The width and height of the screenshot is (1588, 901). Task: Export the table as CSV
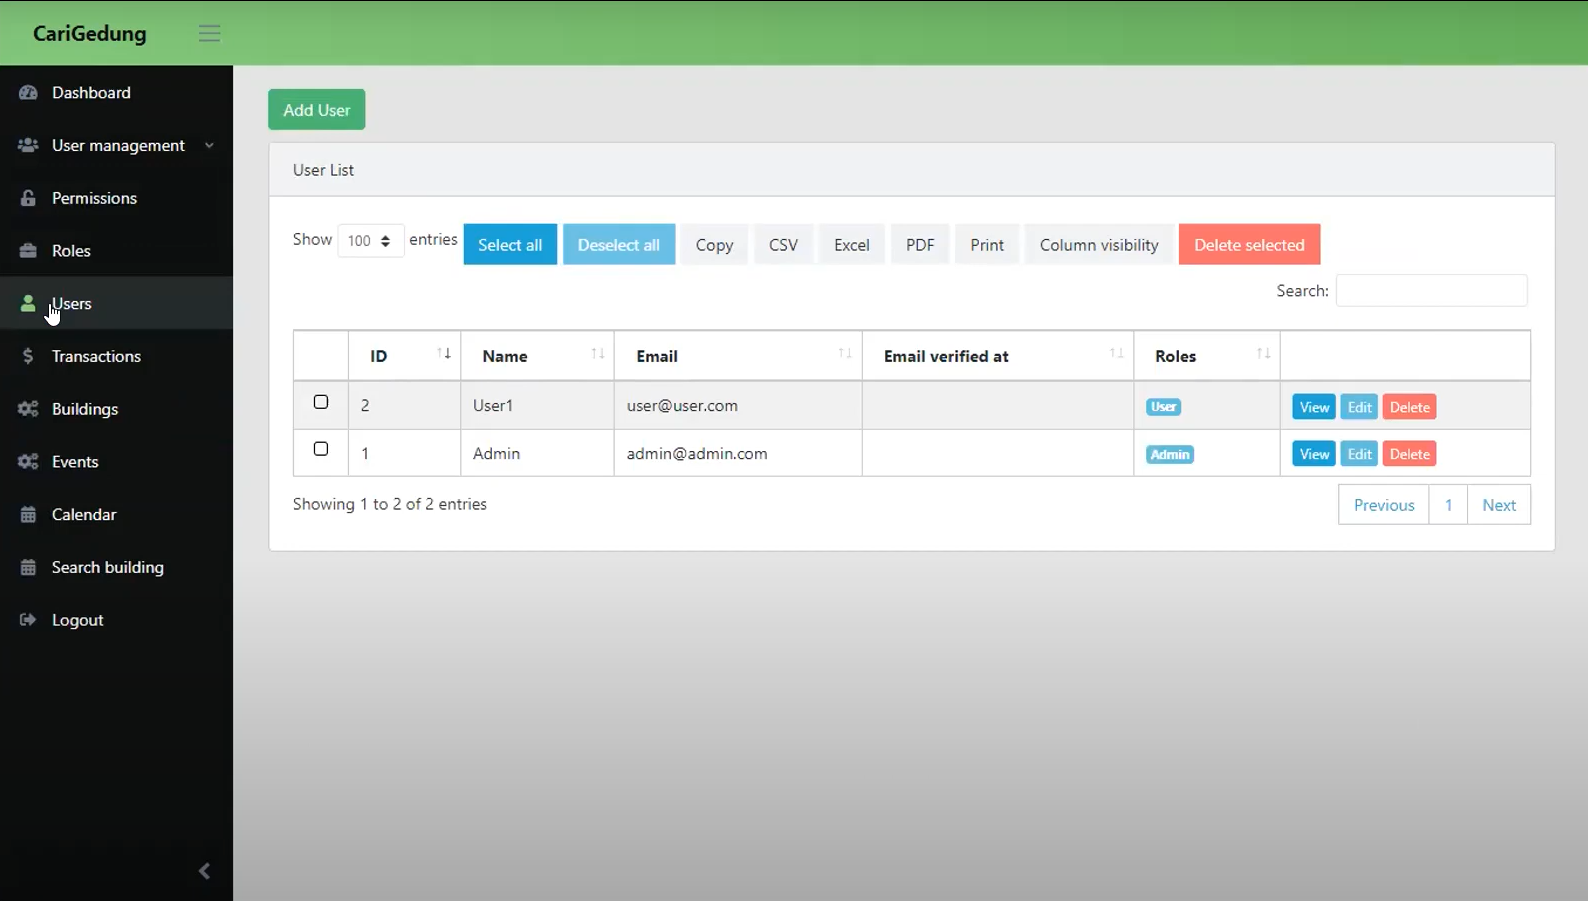click(x=783, y=245)
